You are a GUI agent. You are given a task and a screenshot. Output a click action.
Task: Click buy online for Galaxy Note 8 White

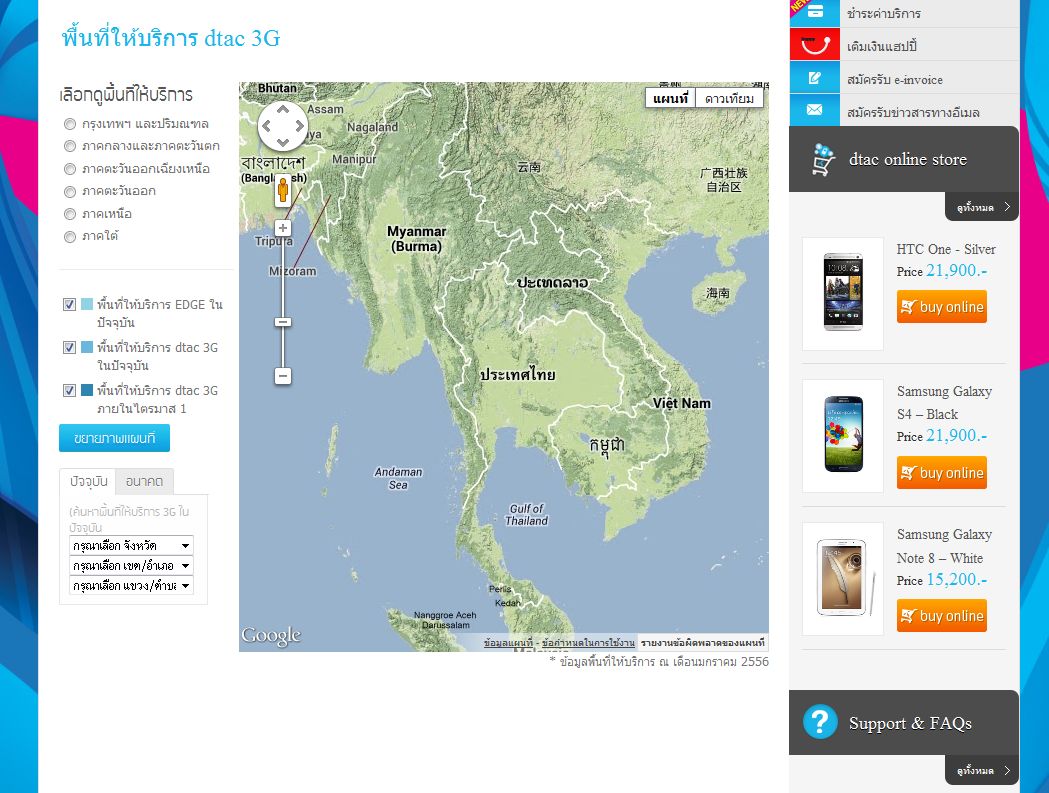point(942,616)
